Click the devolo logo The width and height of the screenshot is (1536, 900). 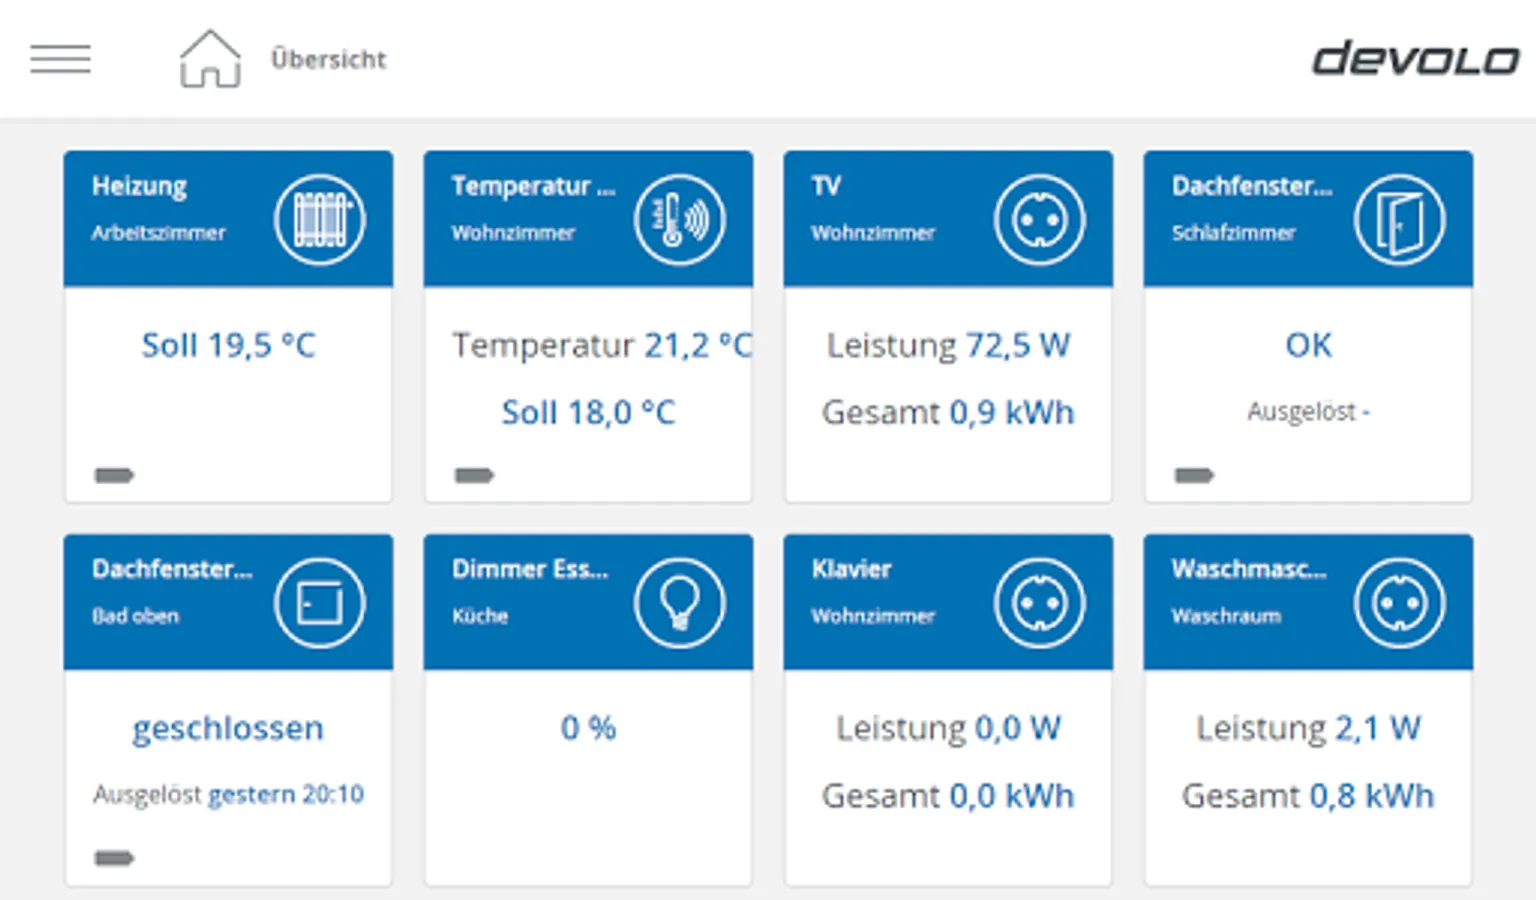coord(1415,58)
